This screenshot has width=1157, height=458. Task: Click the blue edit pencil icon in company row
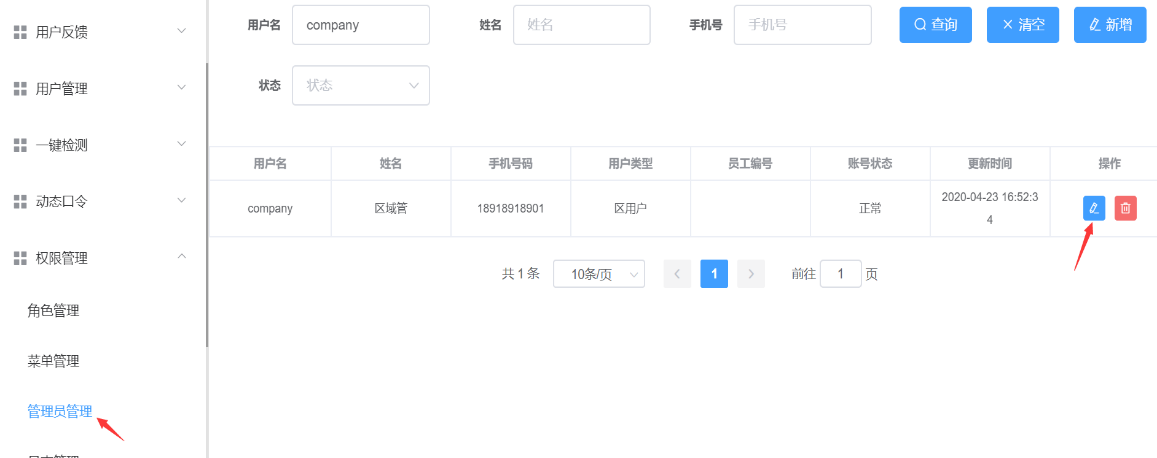[x=1094, y=208]
